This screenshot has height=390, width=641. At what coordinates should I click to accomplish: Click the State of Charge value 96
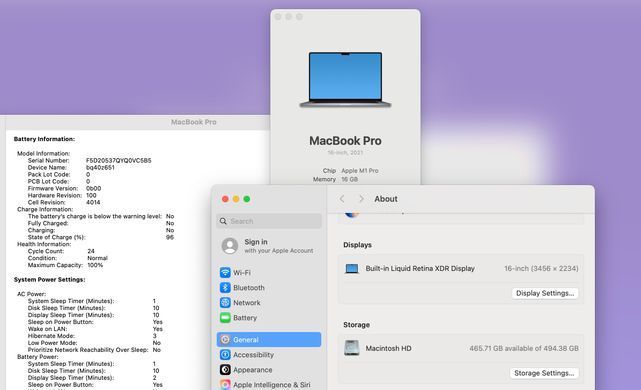pos(170,237)
